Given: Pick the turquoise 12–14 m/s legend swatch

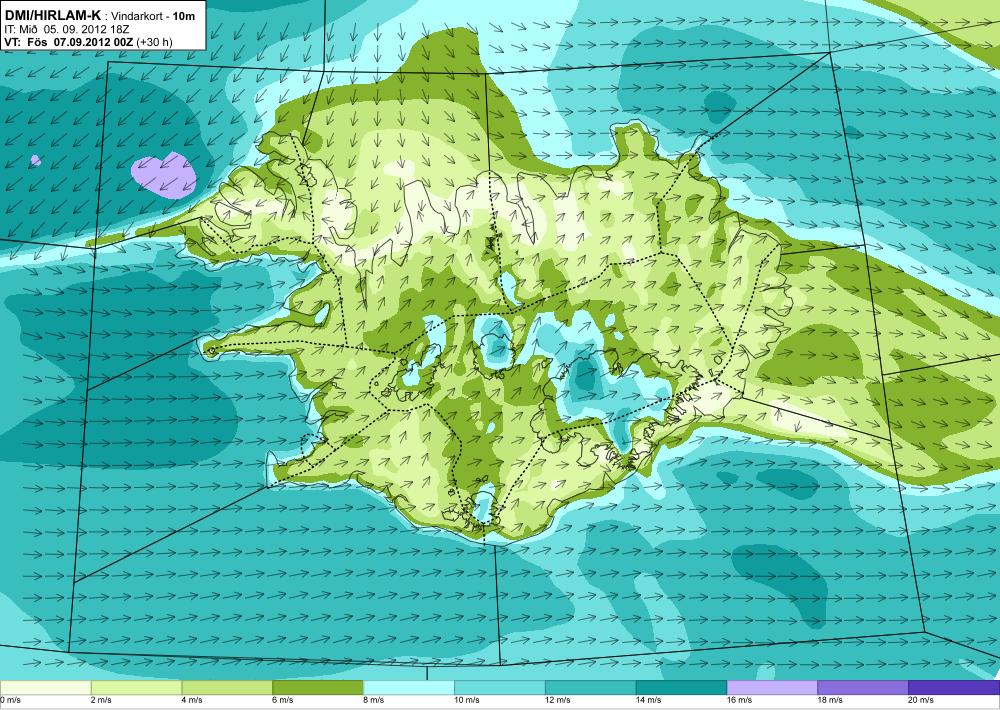Looking at the screenshot, I should click(x=591, y=688).
